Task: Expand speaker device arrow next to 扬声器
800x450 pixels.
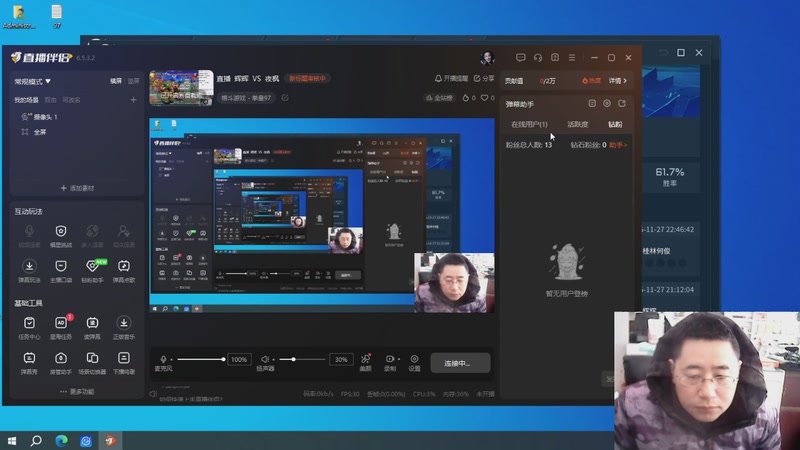Action: [273, 360]
